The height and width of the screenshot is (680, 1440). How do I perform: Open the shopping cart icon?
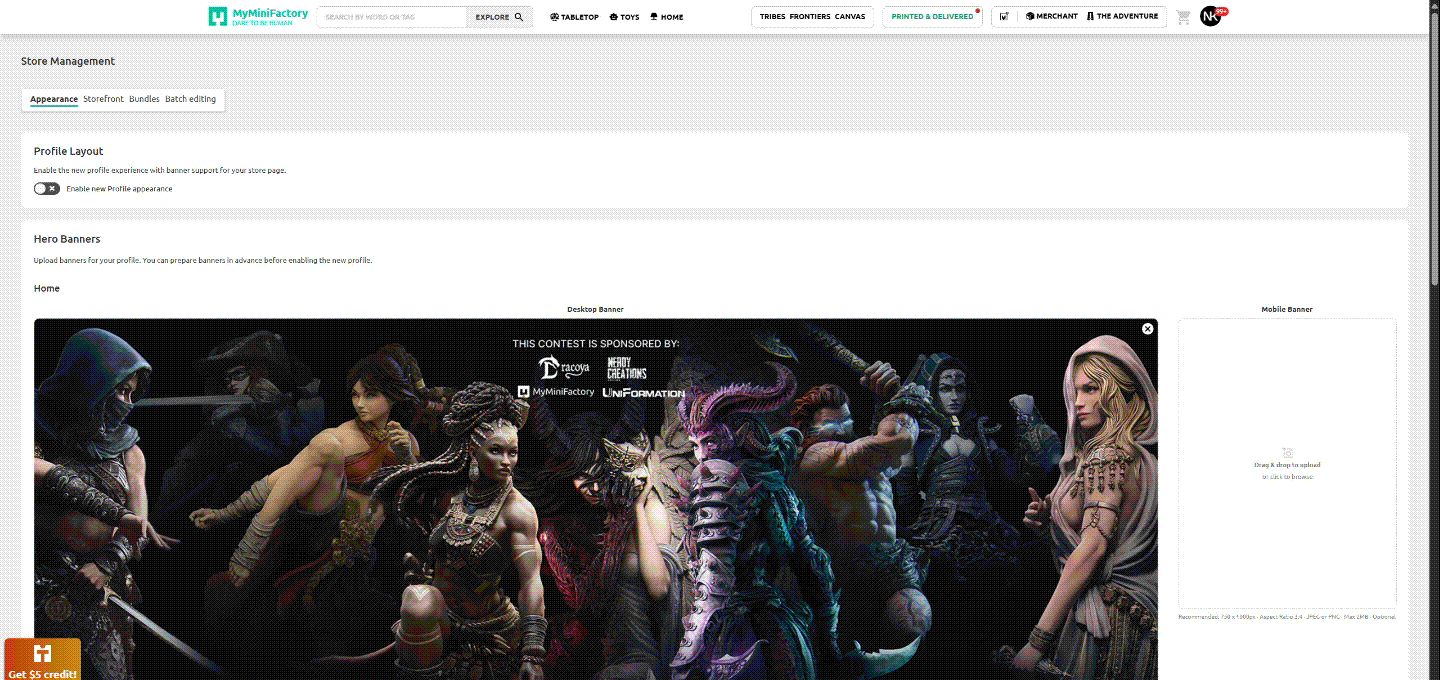click(x=1182, y=16)
